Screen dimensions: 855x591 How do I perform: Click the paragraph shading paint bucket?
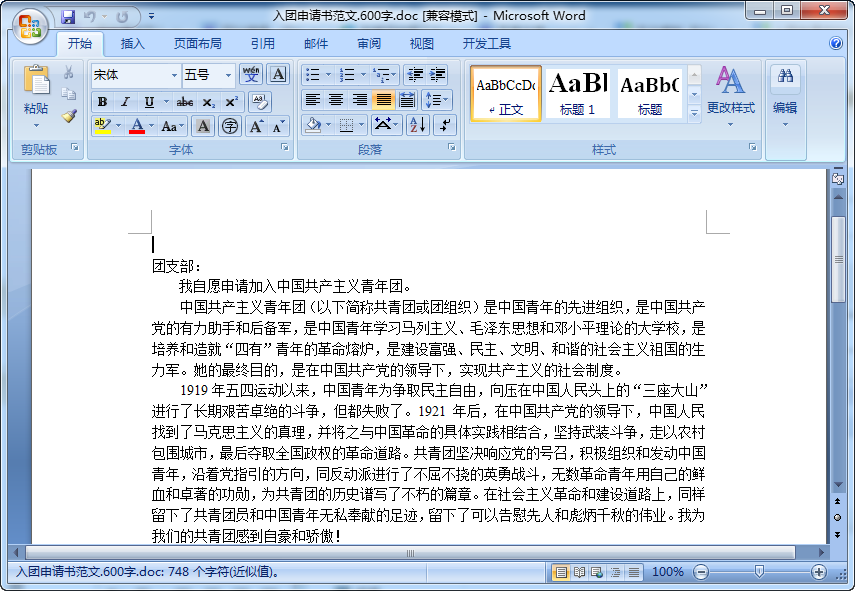tap(313, 125)
